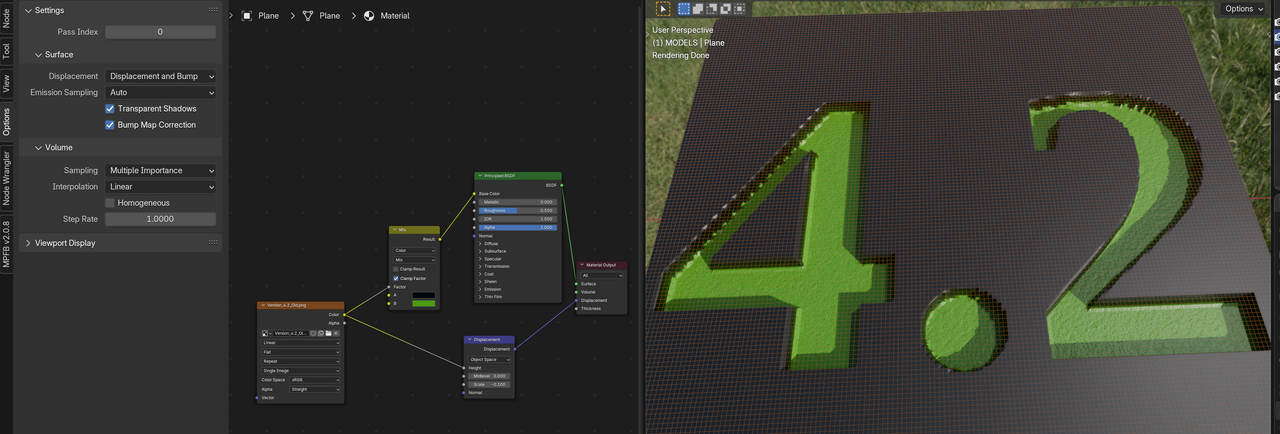The width and height of the screenshot is (1280, 434).
Task: Choose Extend Selection mode icon
Action: (x=698, y=8)
